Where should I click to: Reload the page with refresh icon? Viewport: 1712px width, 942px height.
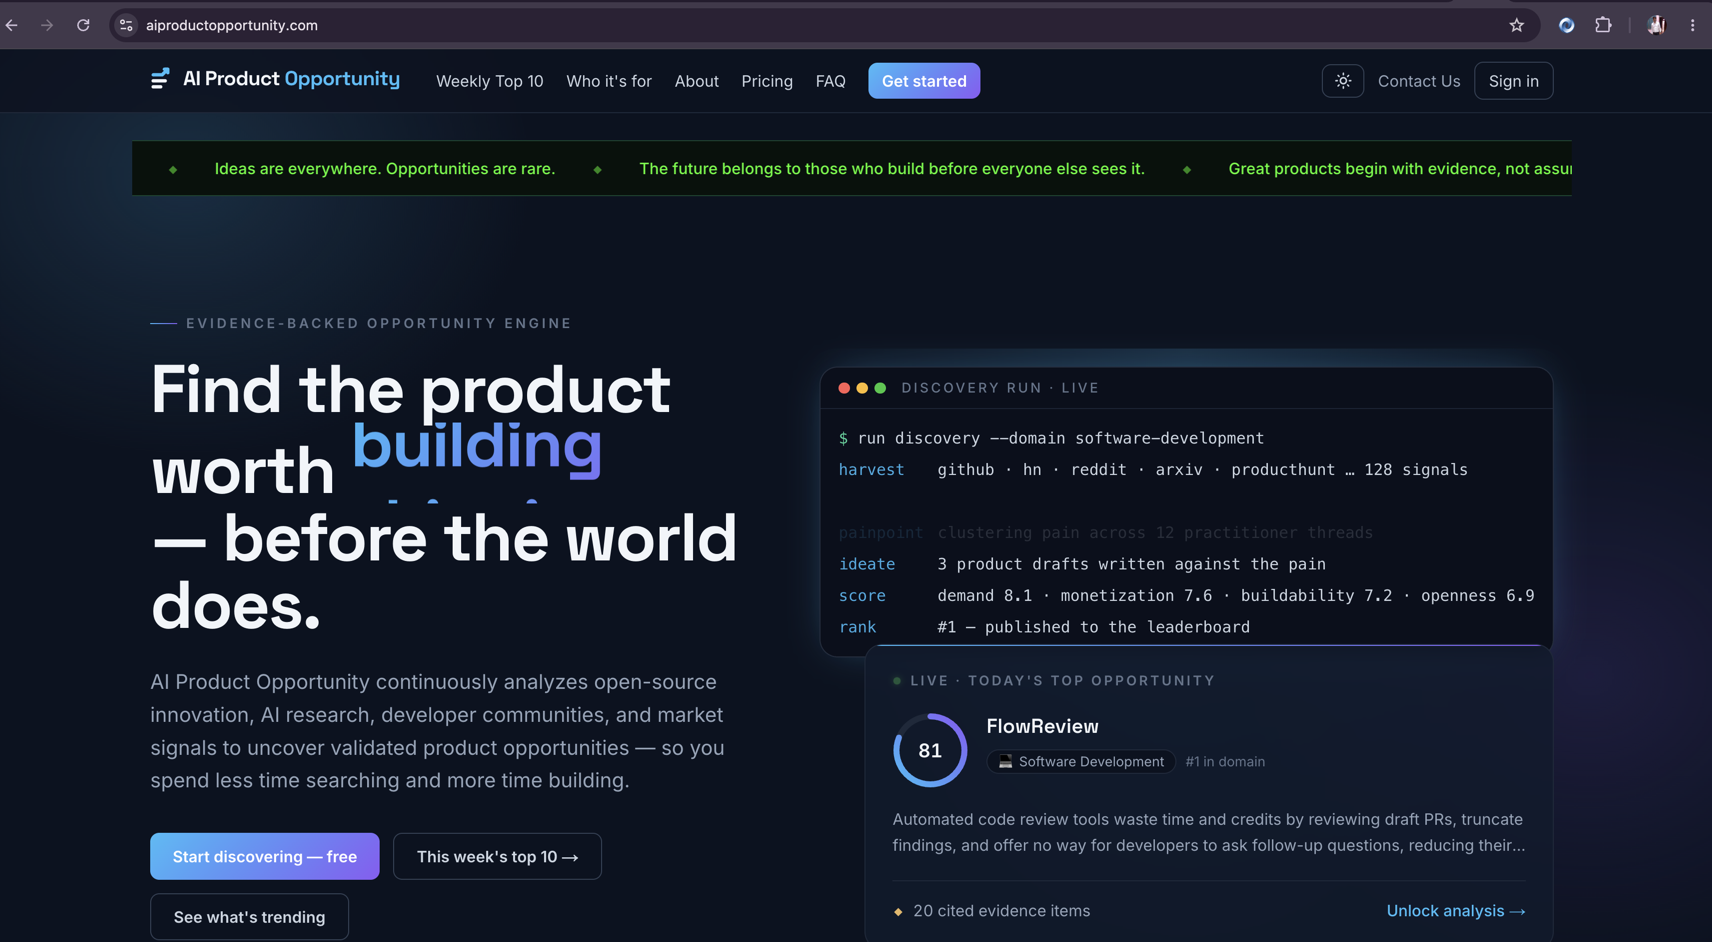[84, 25]
